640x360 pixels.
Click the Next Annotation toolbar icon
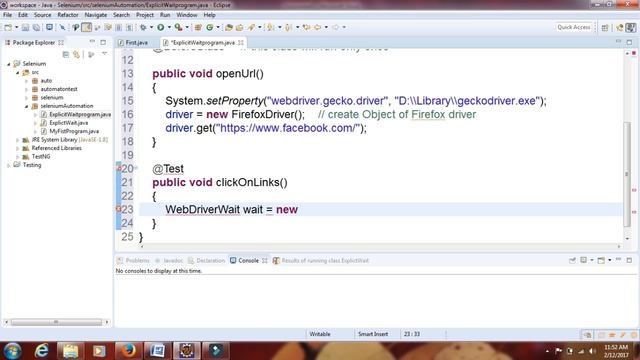coord(270,27)
